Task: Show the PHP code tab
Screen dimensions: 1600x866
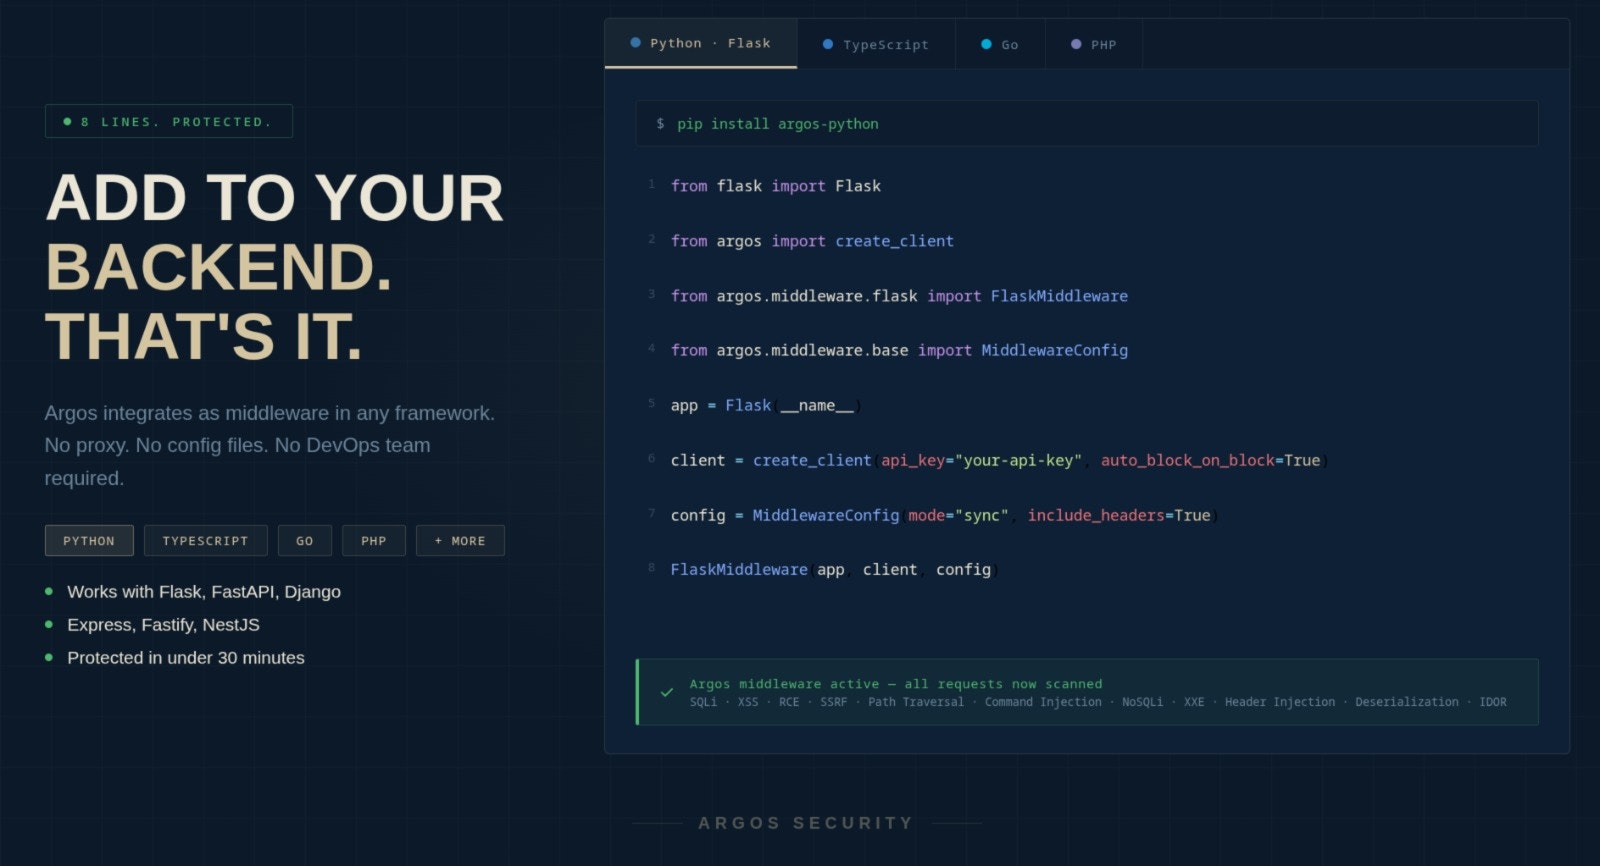Action: [x=1094, y=44]
